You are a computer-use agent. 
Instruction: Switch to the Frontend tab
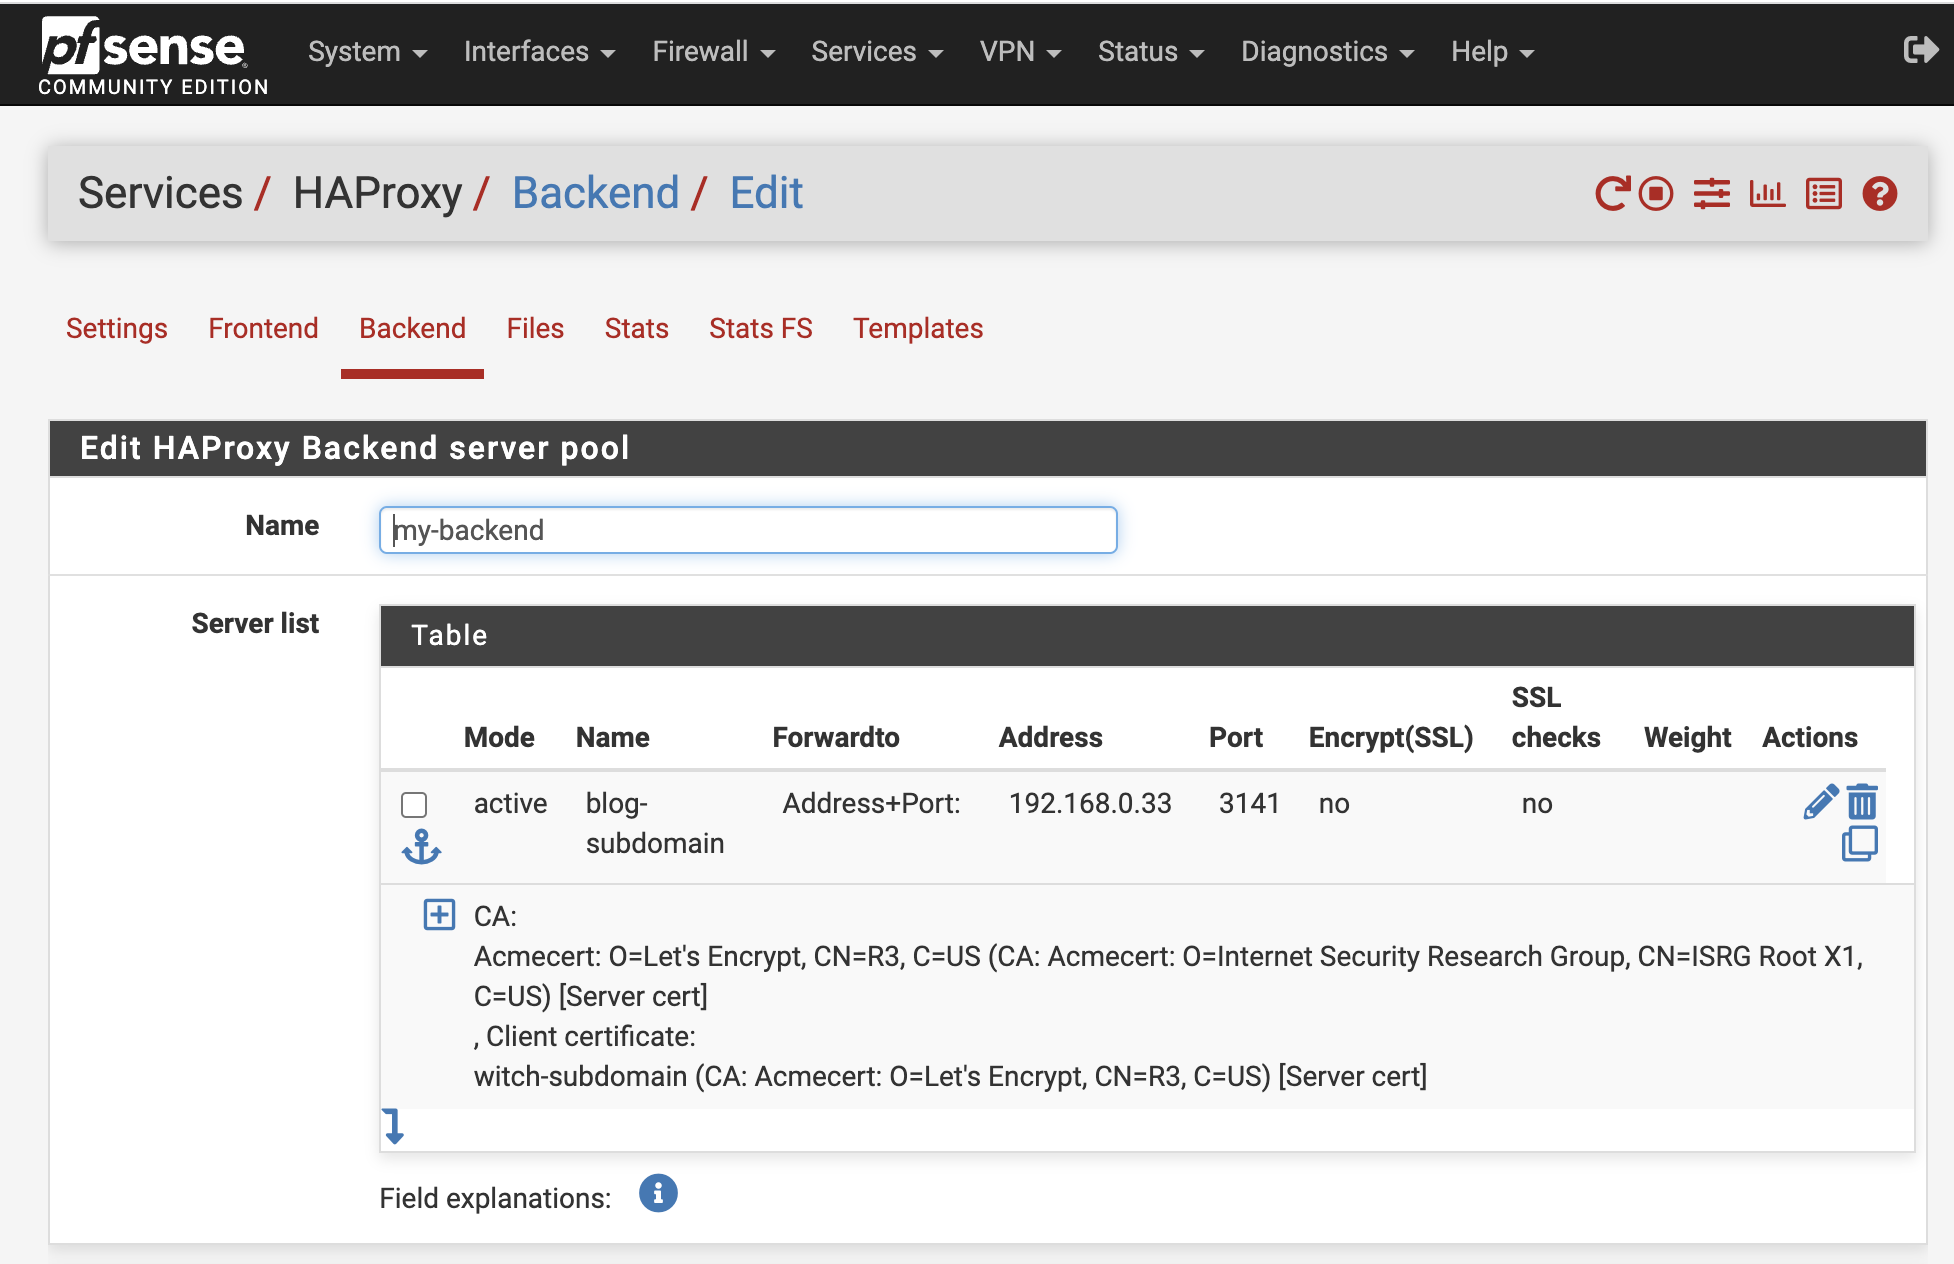(263, 328)
